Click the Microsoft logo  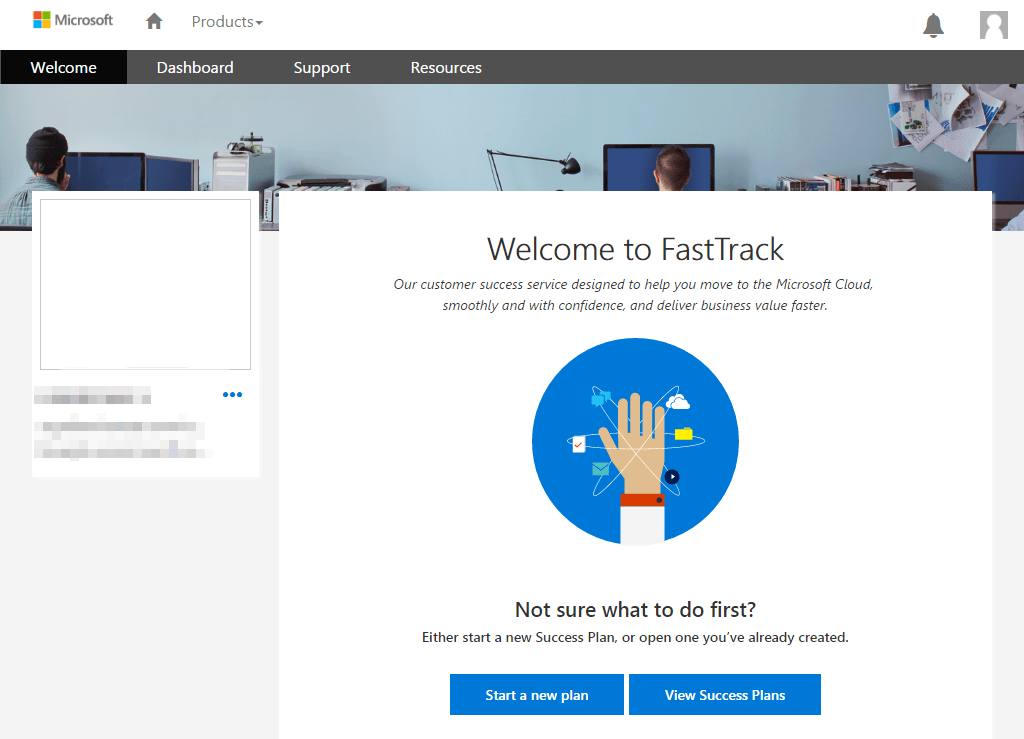[x=72, y=20]
